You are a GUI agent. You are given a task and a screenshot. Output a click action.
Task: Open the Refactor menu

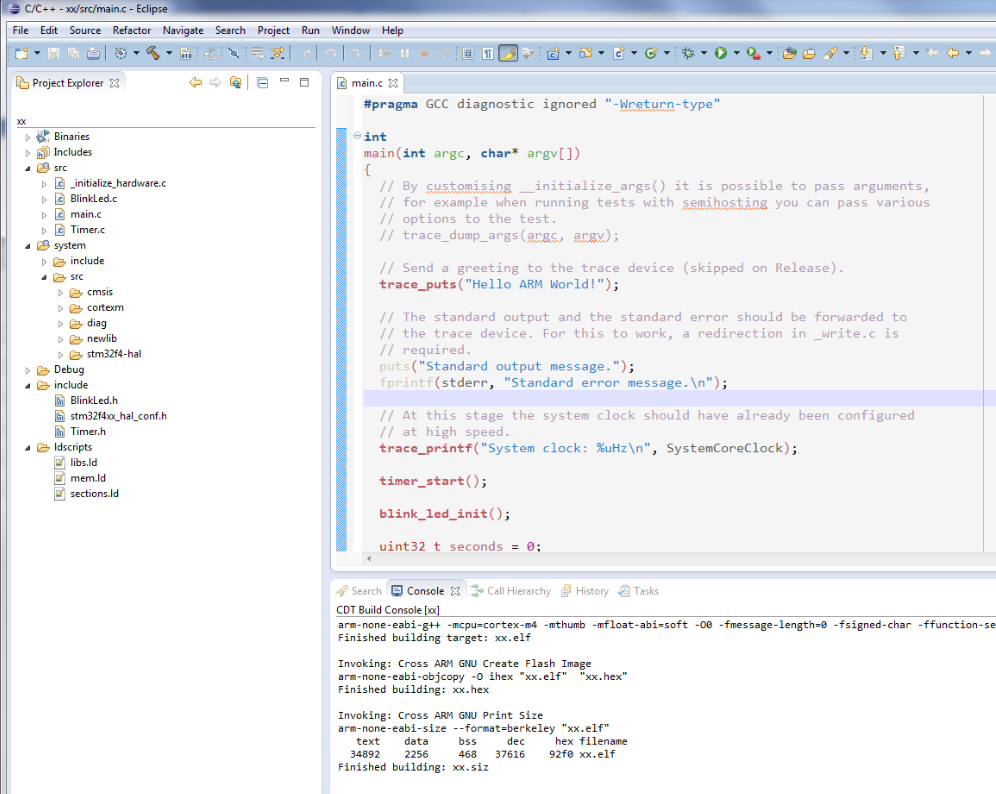tap(131, 30)
